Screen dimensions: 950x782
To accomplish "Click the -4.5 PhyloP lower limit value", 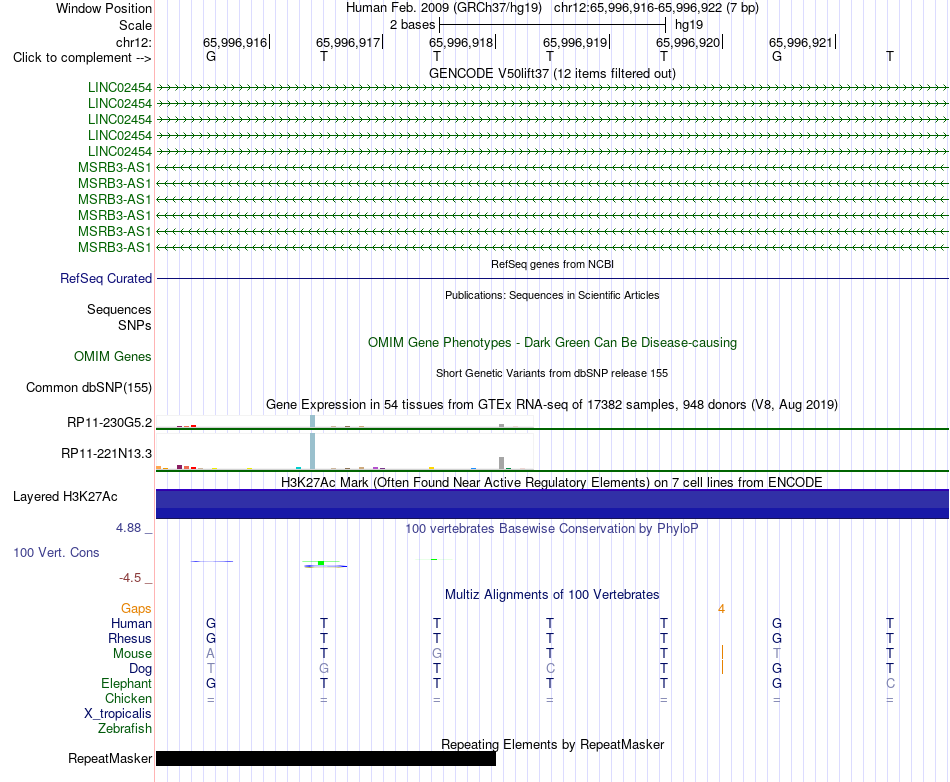I will (130, 578).
